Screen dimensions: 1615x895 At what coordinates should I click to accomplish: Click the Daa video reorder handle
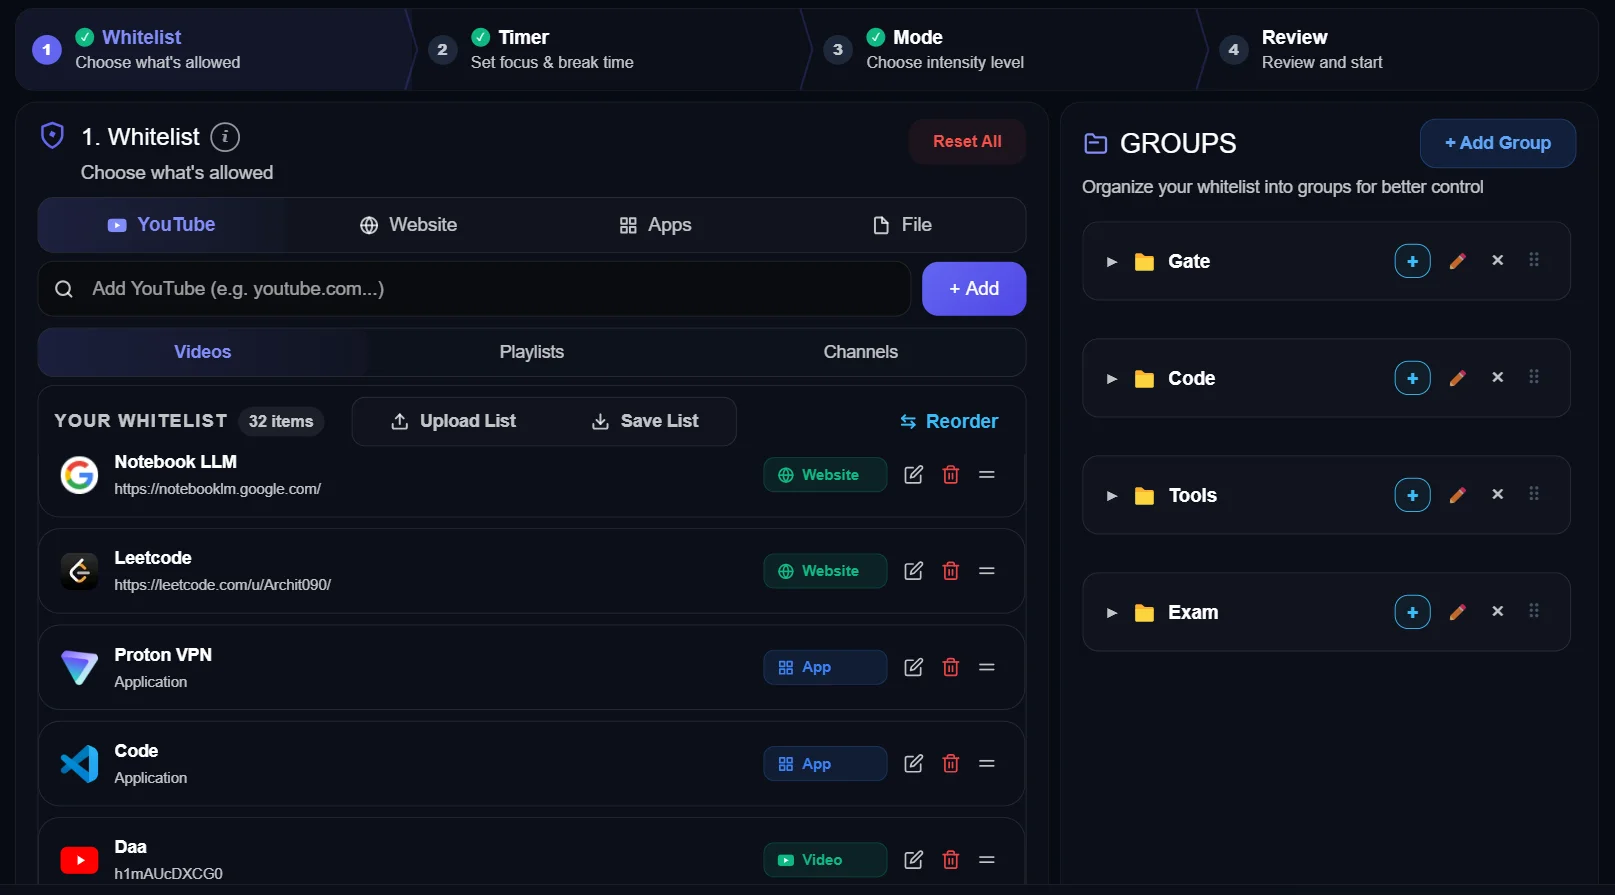click(x=987, y=860)
